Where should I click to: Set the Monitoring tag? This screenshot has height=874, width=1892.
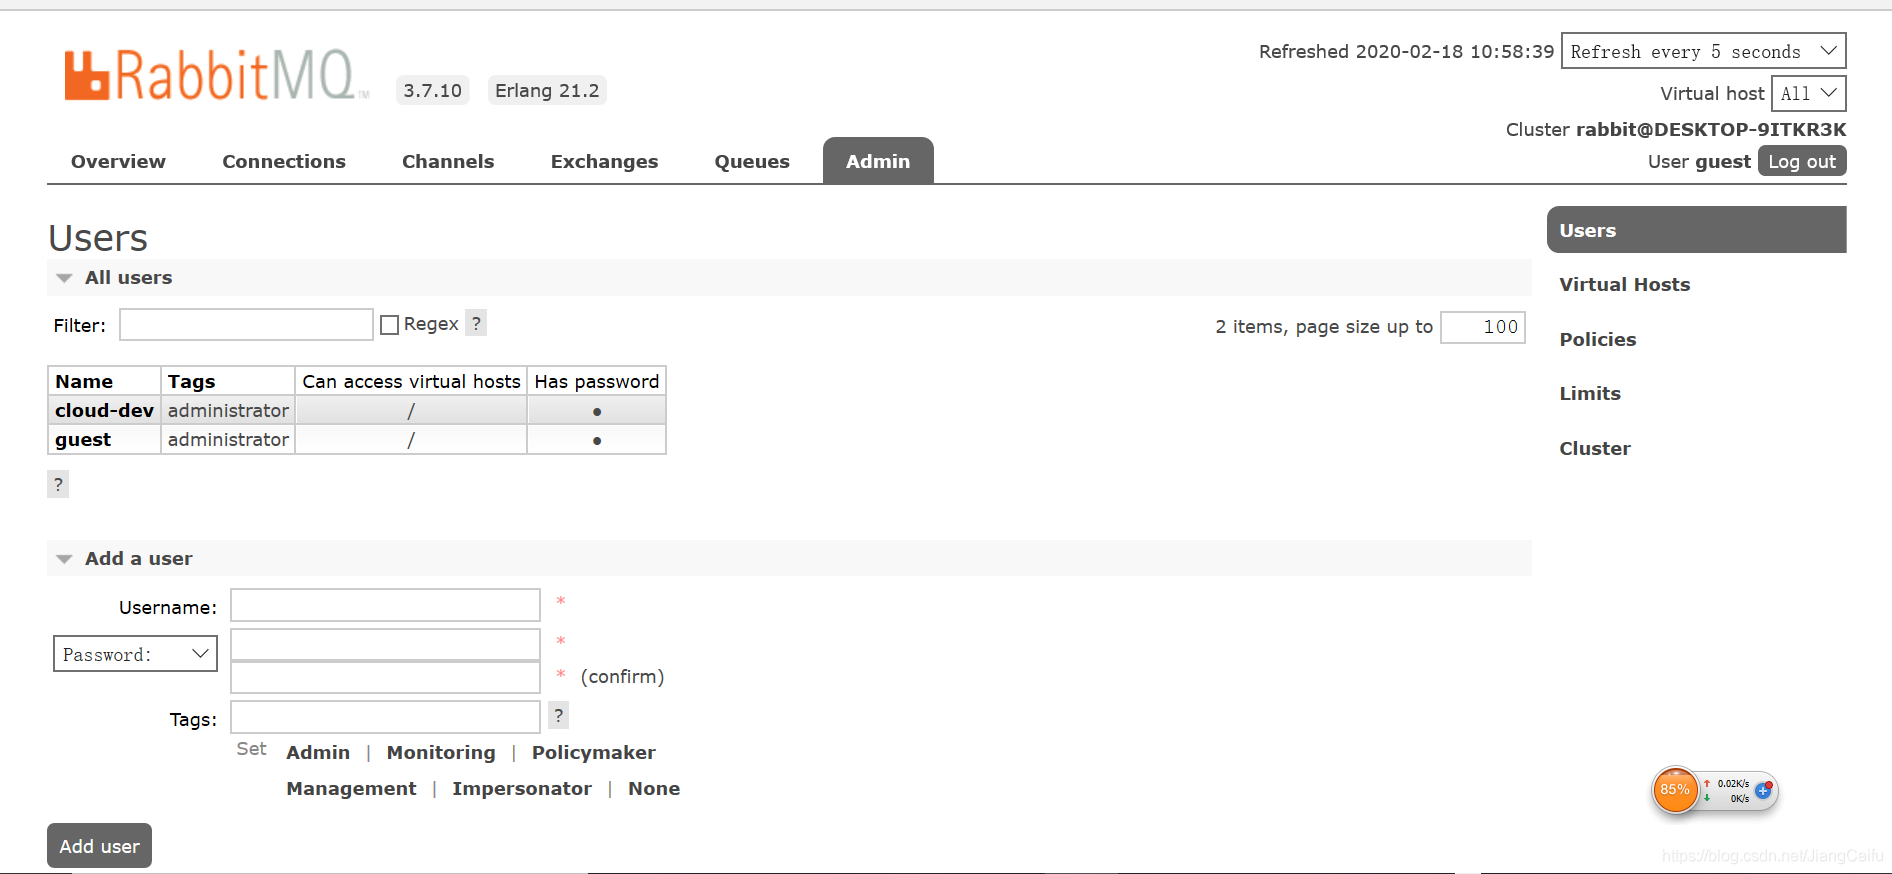(441, 752)
